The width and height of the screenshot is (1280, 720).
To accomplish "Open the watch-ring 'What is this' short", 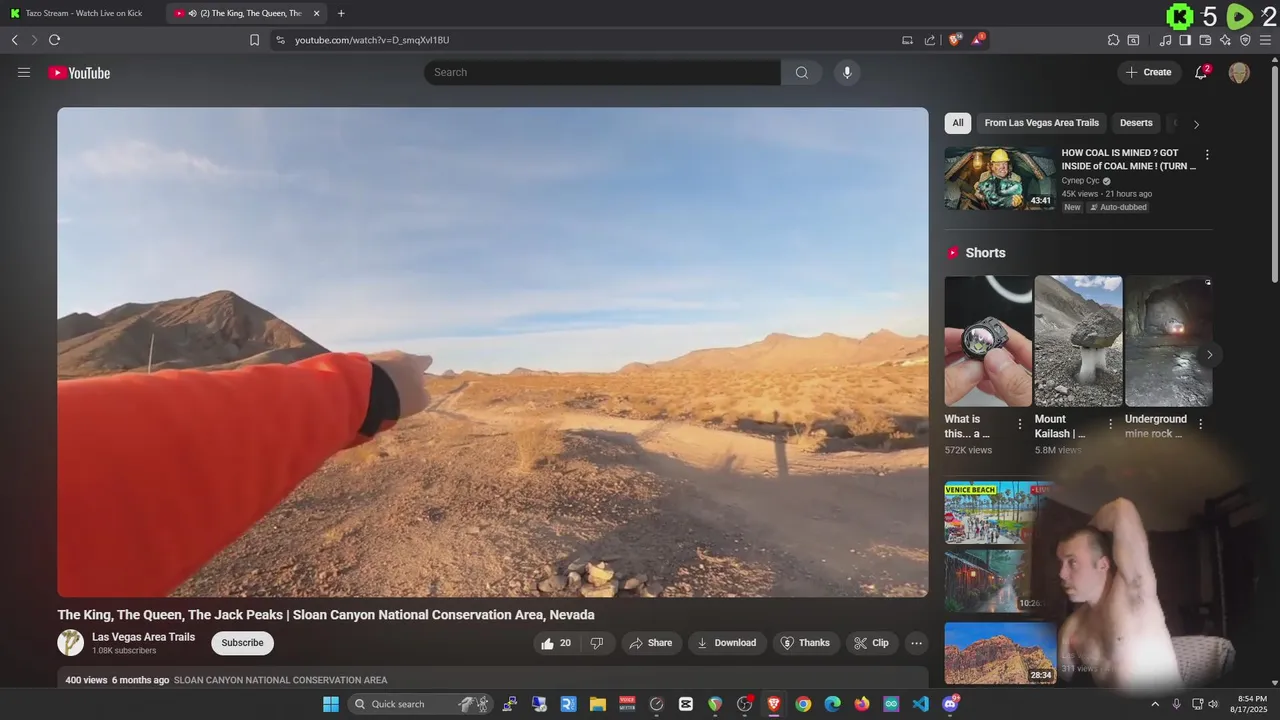I will 988,341.
